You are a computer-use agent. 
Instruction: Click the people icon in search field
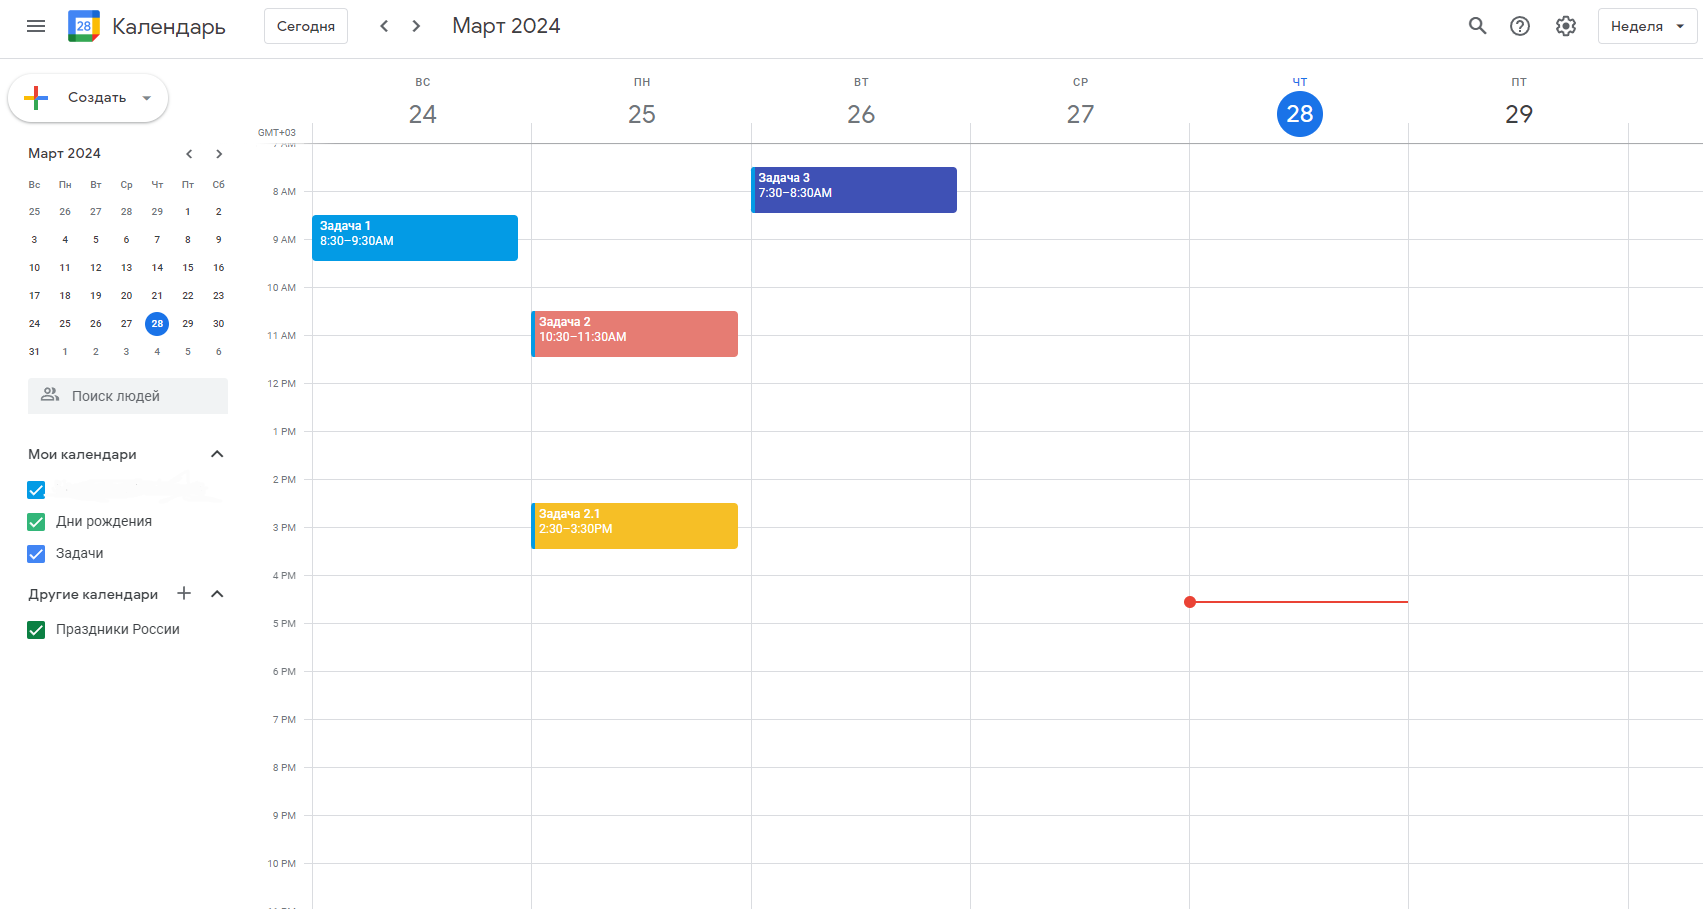pyautogui.click(x=50, y=395)
